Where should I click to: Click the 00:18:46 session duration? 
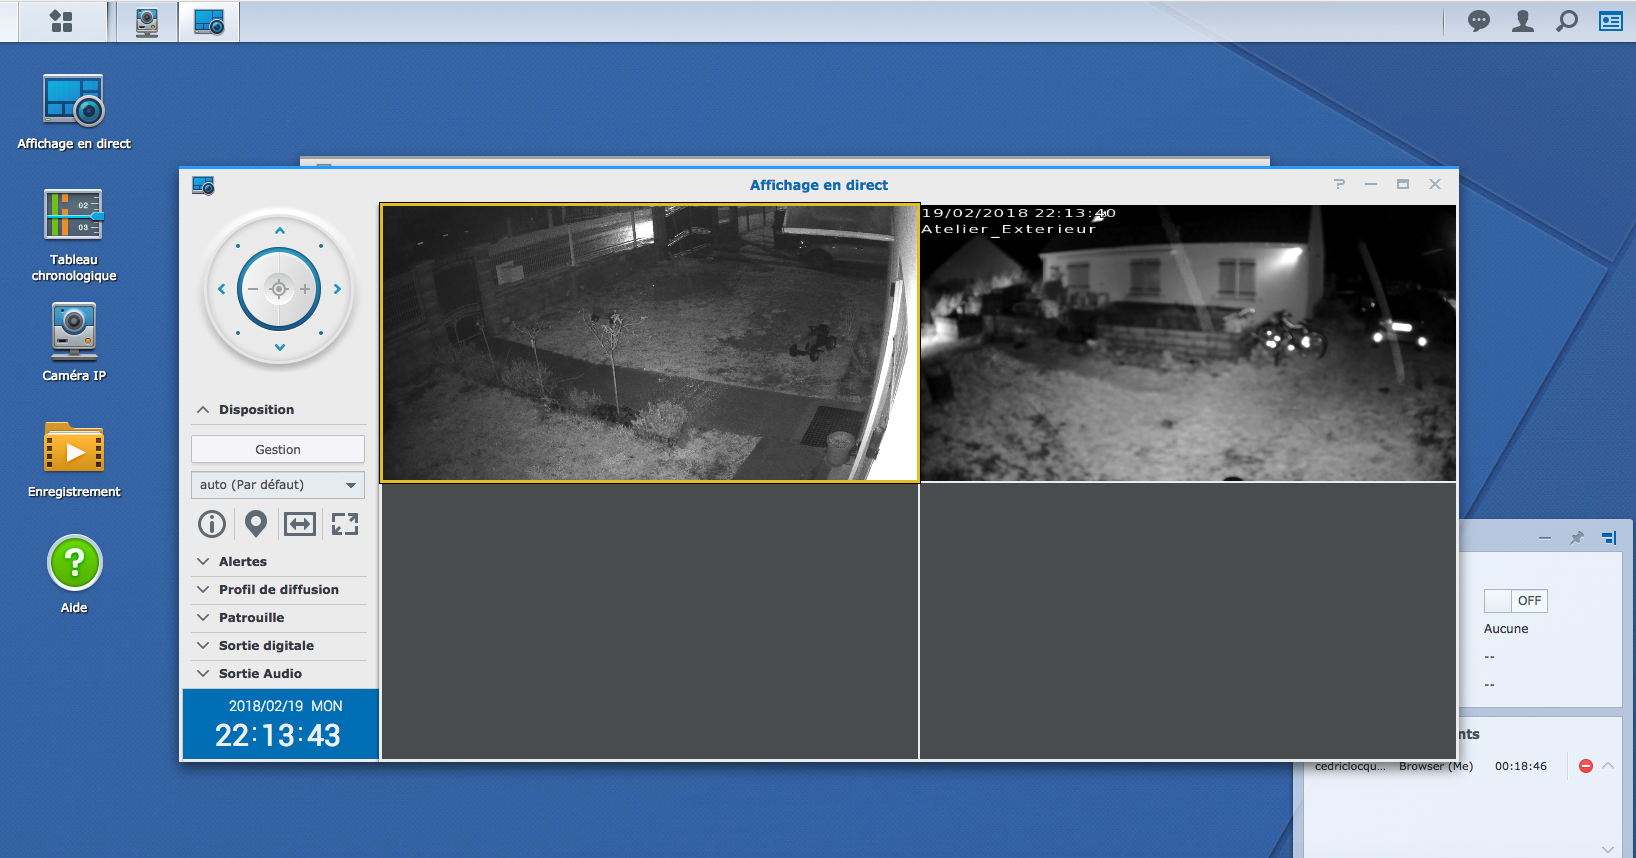pos(1521,766)
